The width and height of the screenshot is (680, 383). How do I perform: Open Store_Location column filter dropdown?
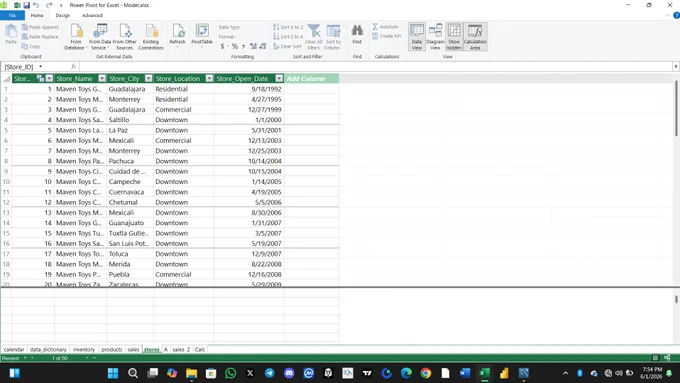pyautogui.click(x=209, y=79)
